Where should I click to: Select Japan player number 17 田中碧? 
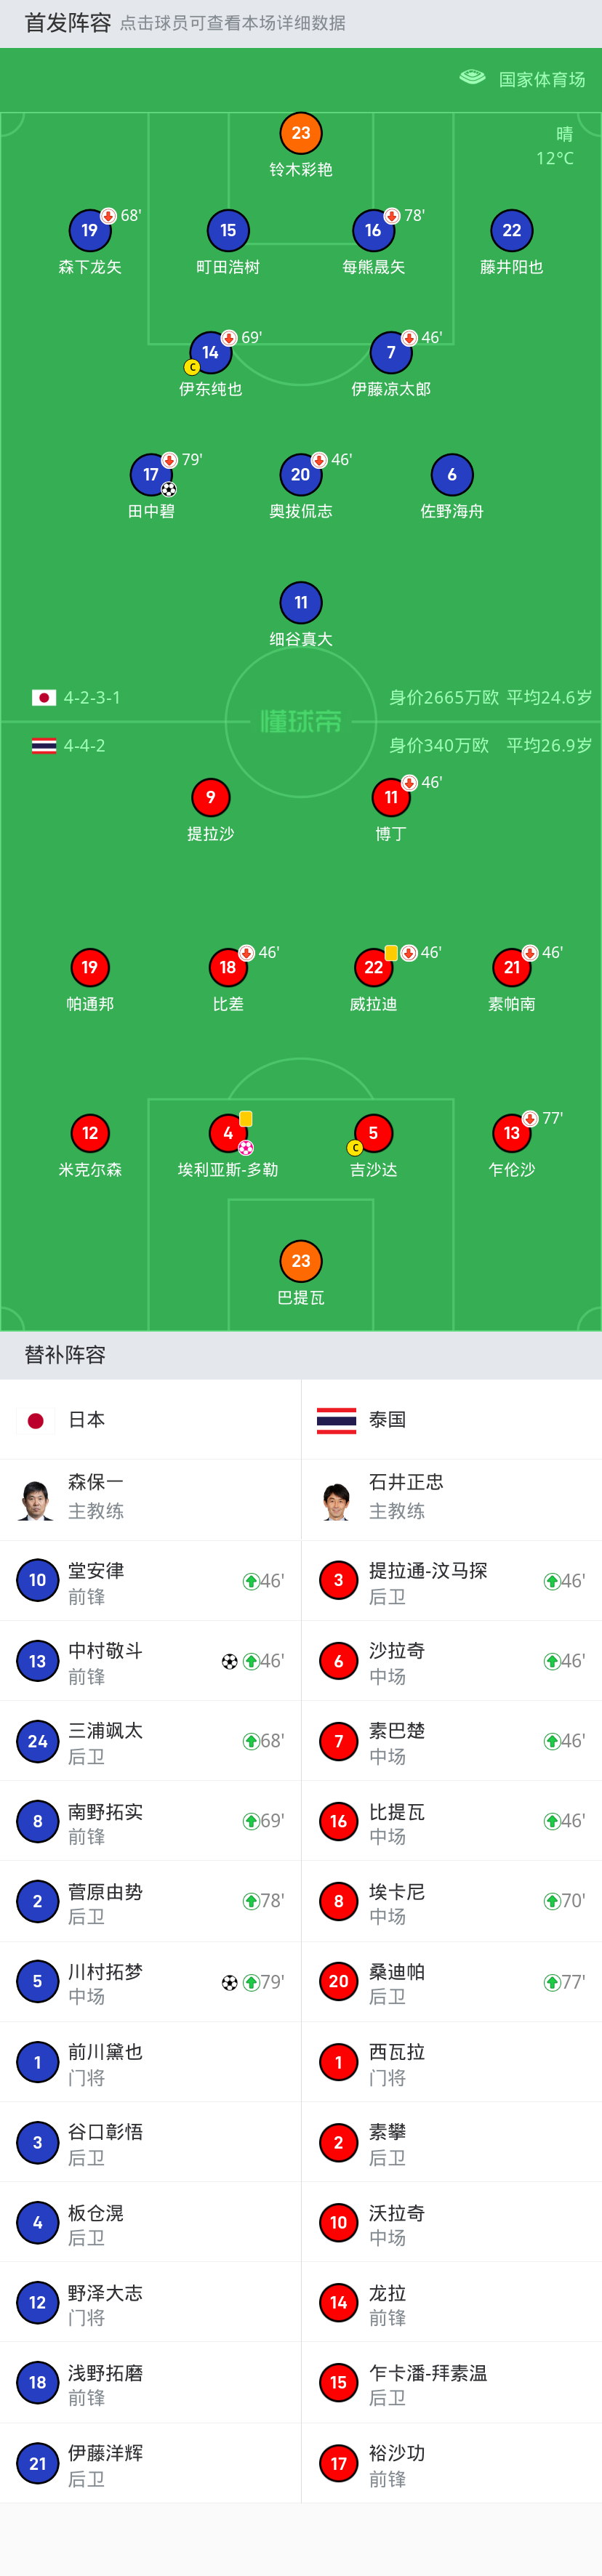(x=151, y=475)
